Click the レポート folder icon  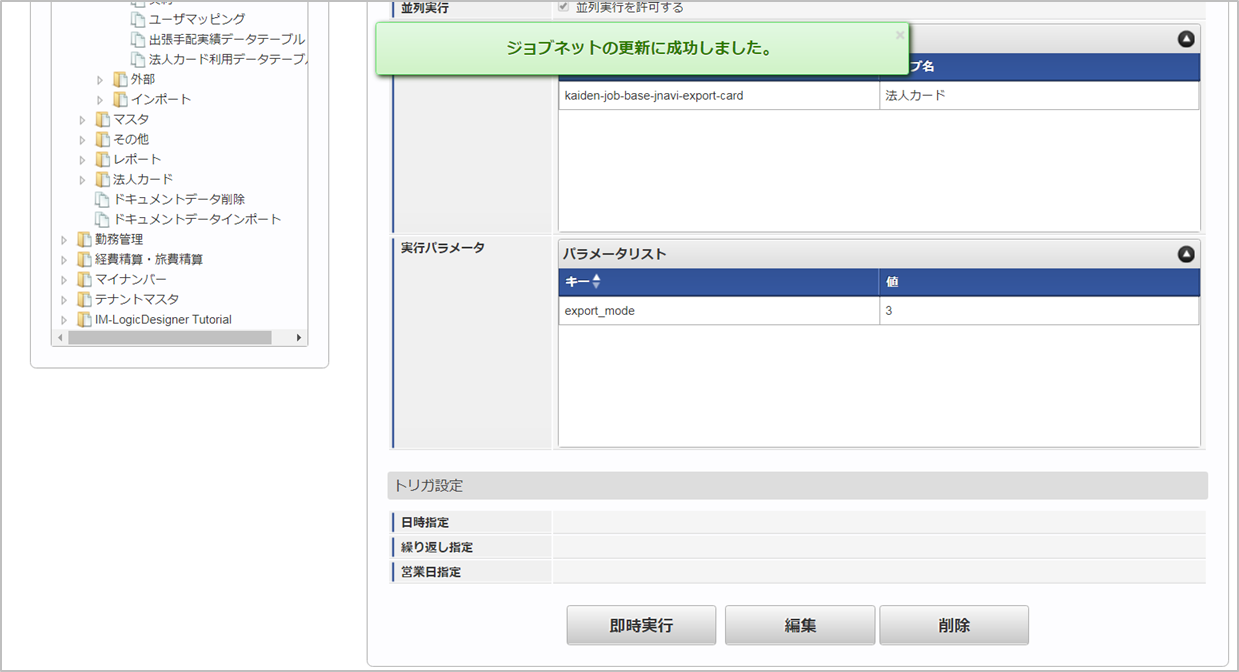102,159
